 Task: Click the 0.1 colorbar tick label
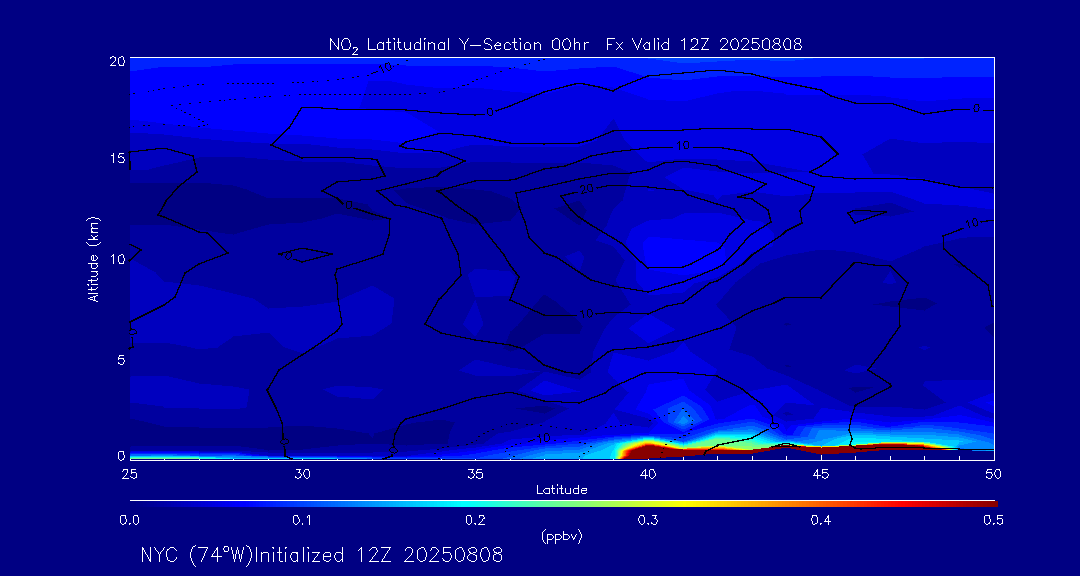coord(302,520)
